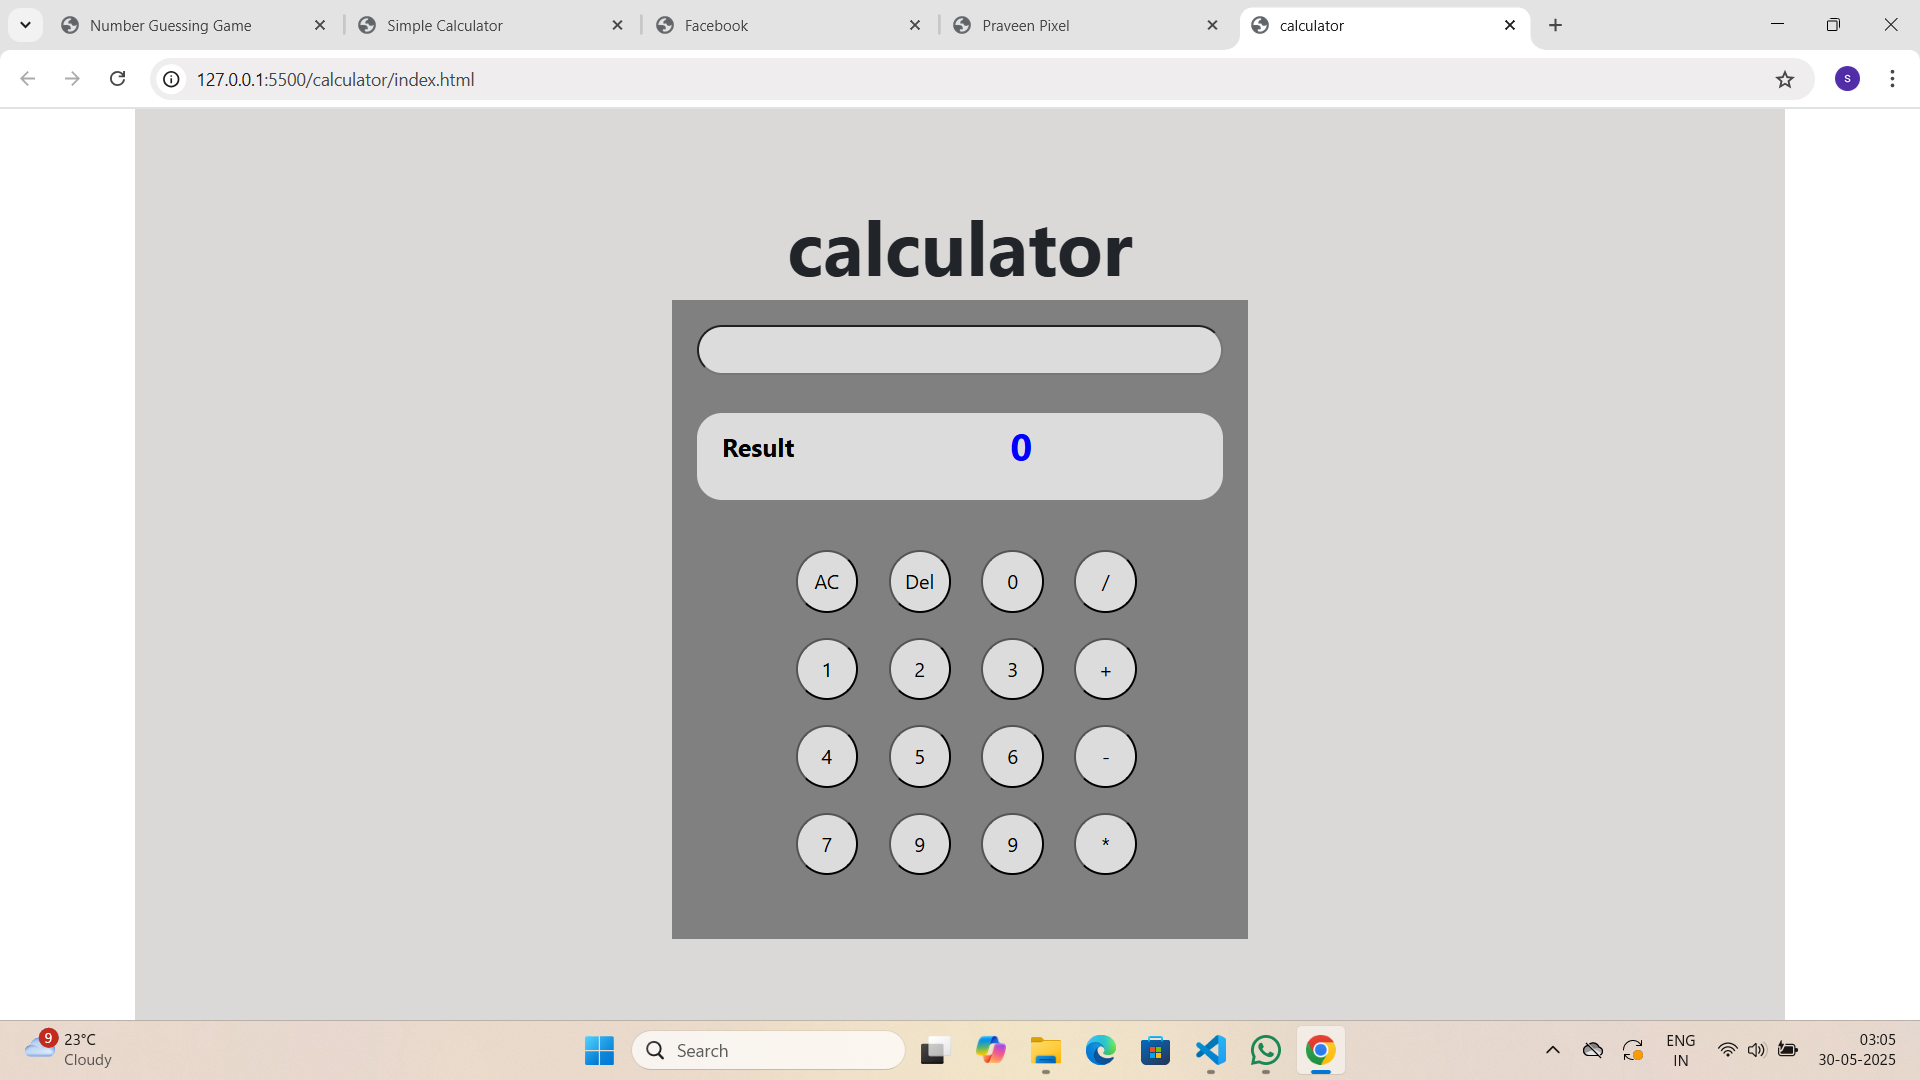Launch WhatsApp from the taskbar
Image resolution: width=1920 pixels, height=1080 pixels.
pos(1265,1050)
